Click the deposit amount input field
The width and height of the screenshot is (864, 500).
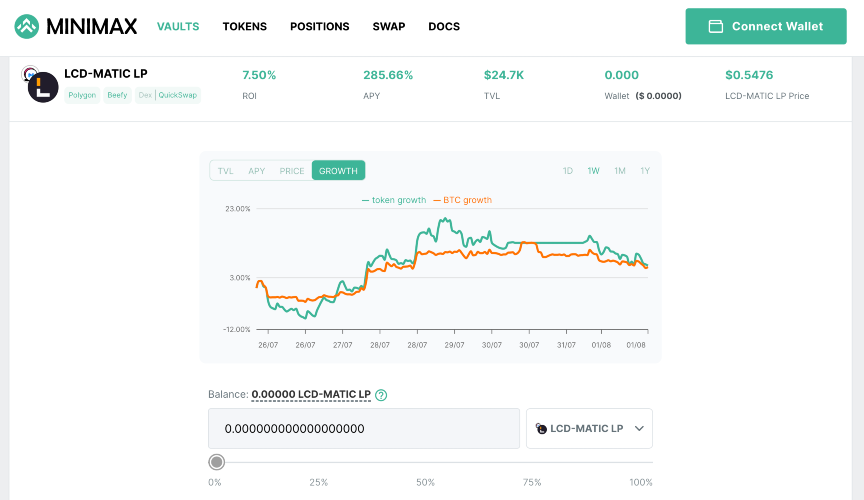pos(364,428)
